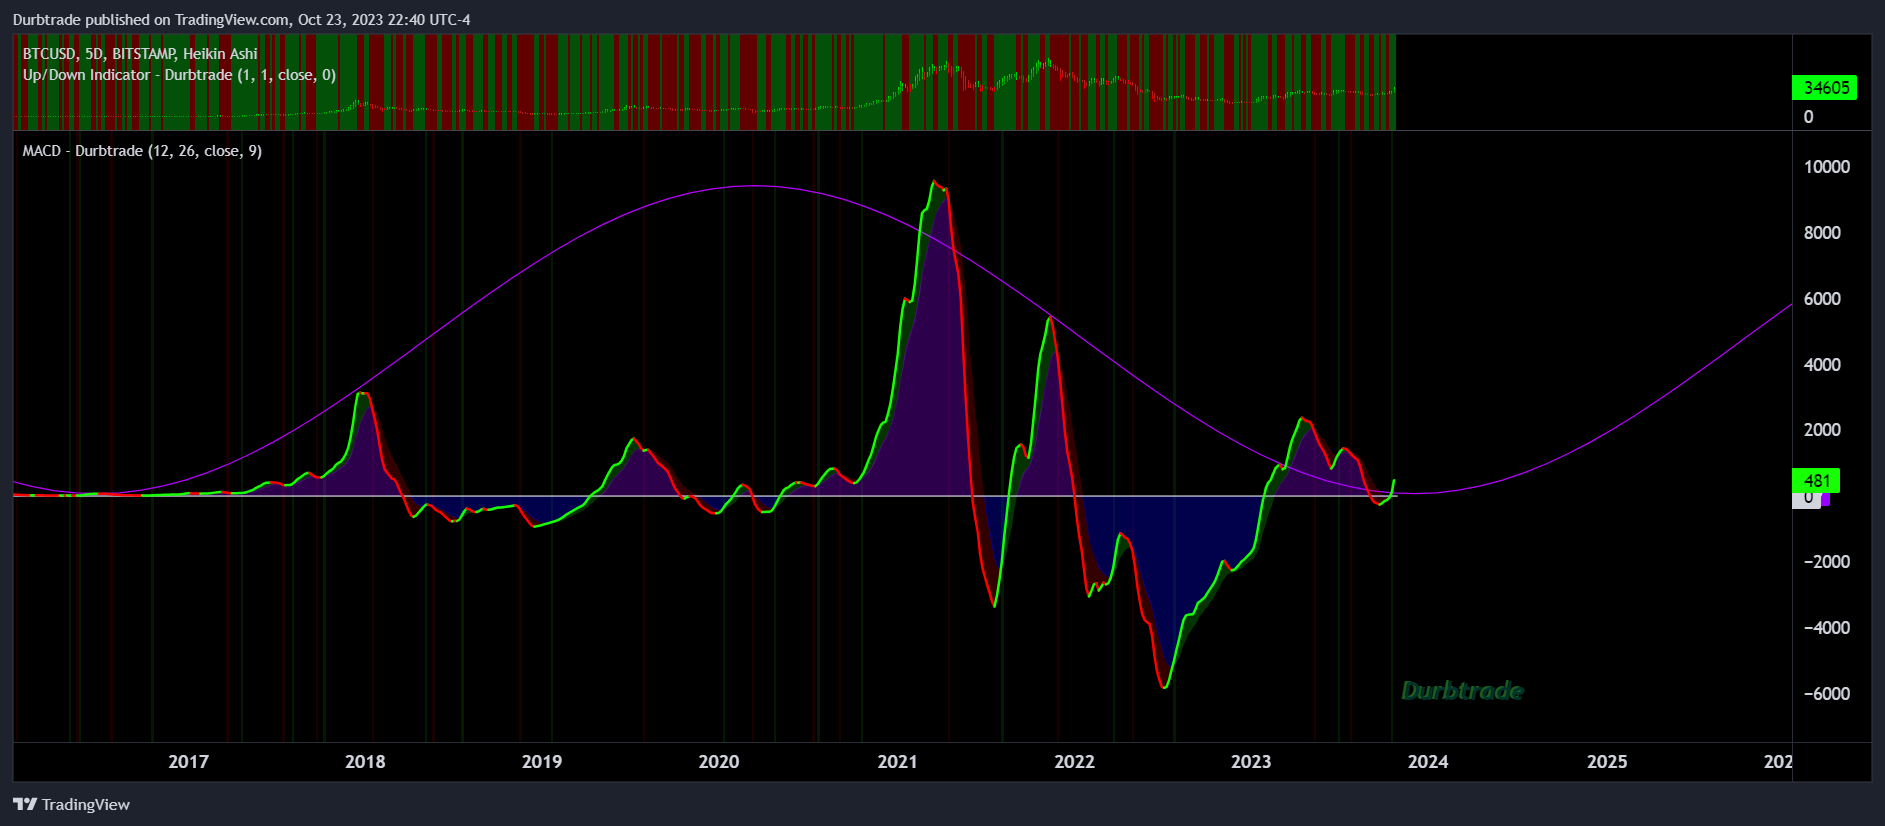Click the 0 value on price pane scale

1808,117
